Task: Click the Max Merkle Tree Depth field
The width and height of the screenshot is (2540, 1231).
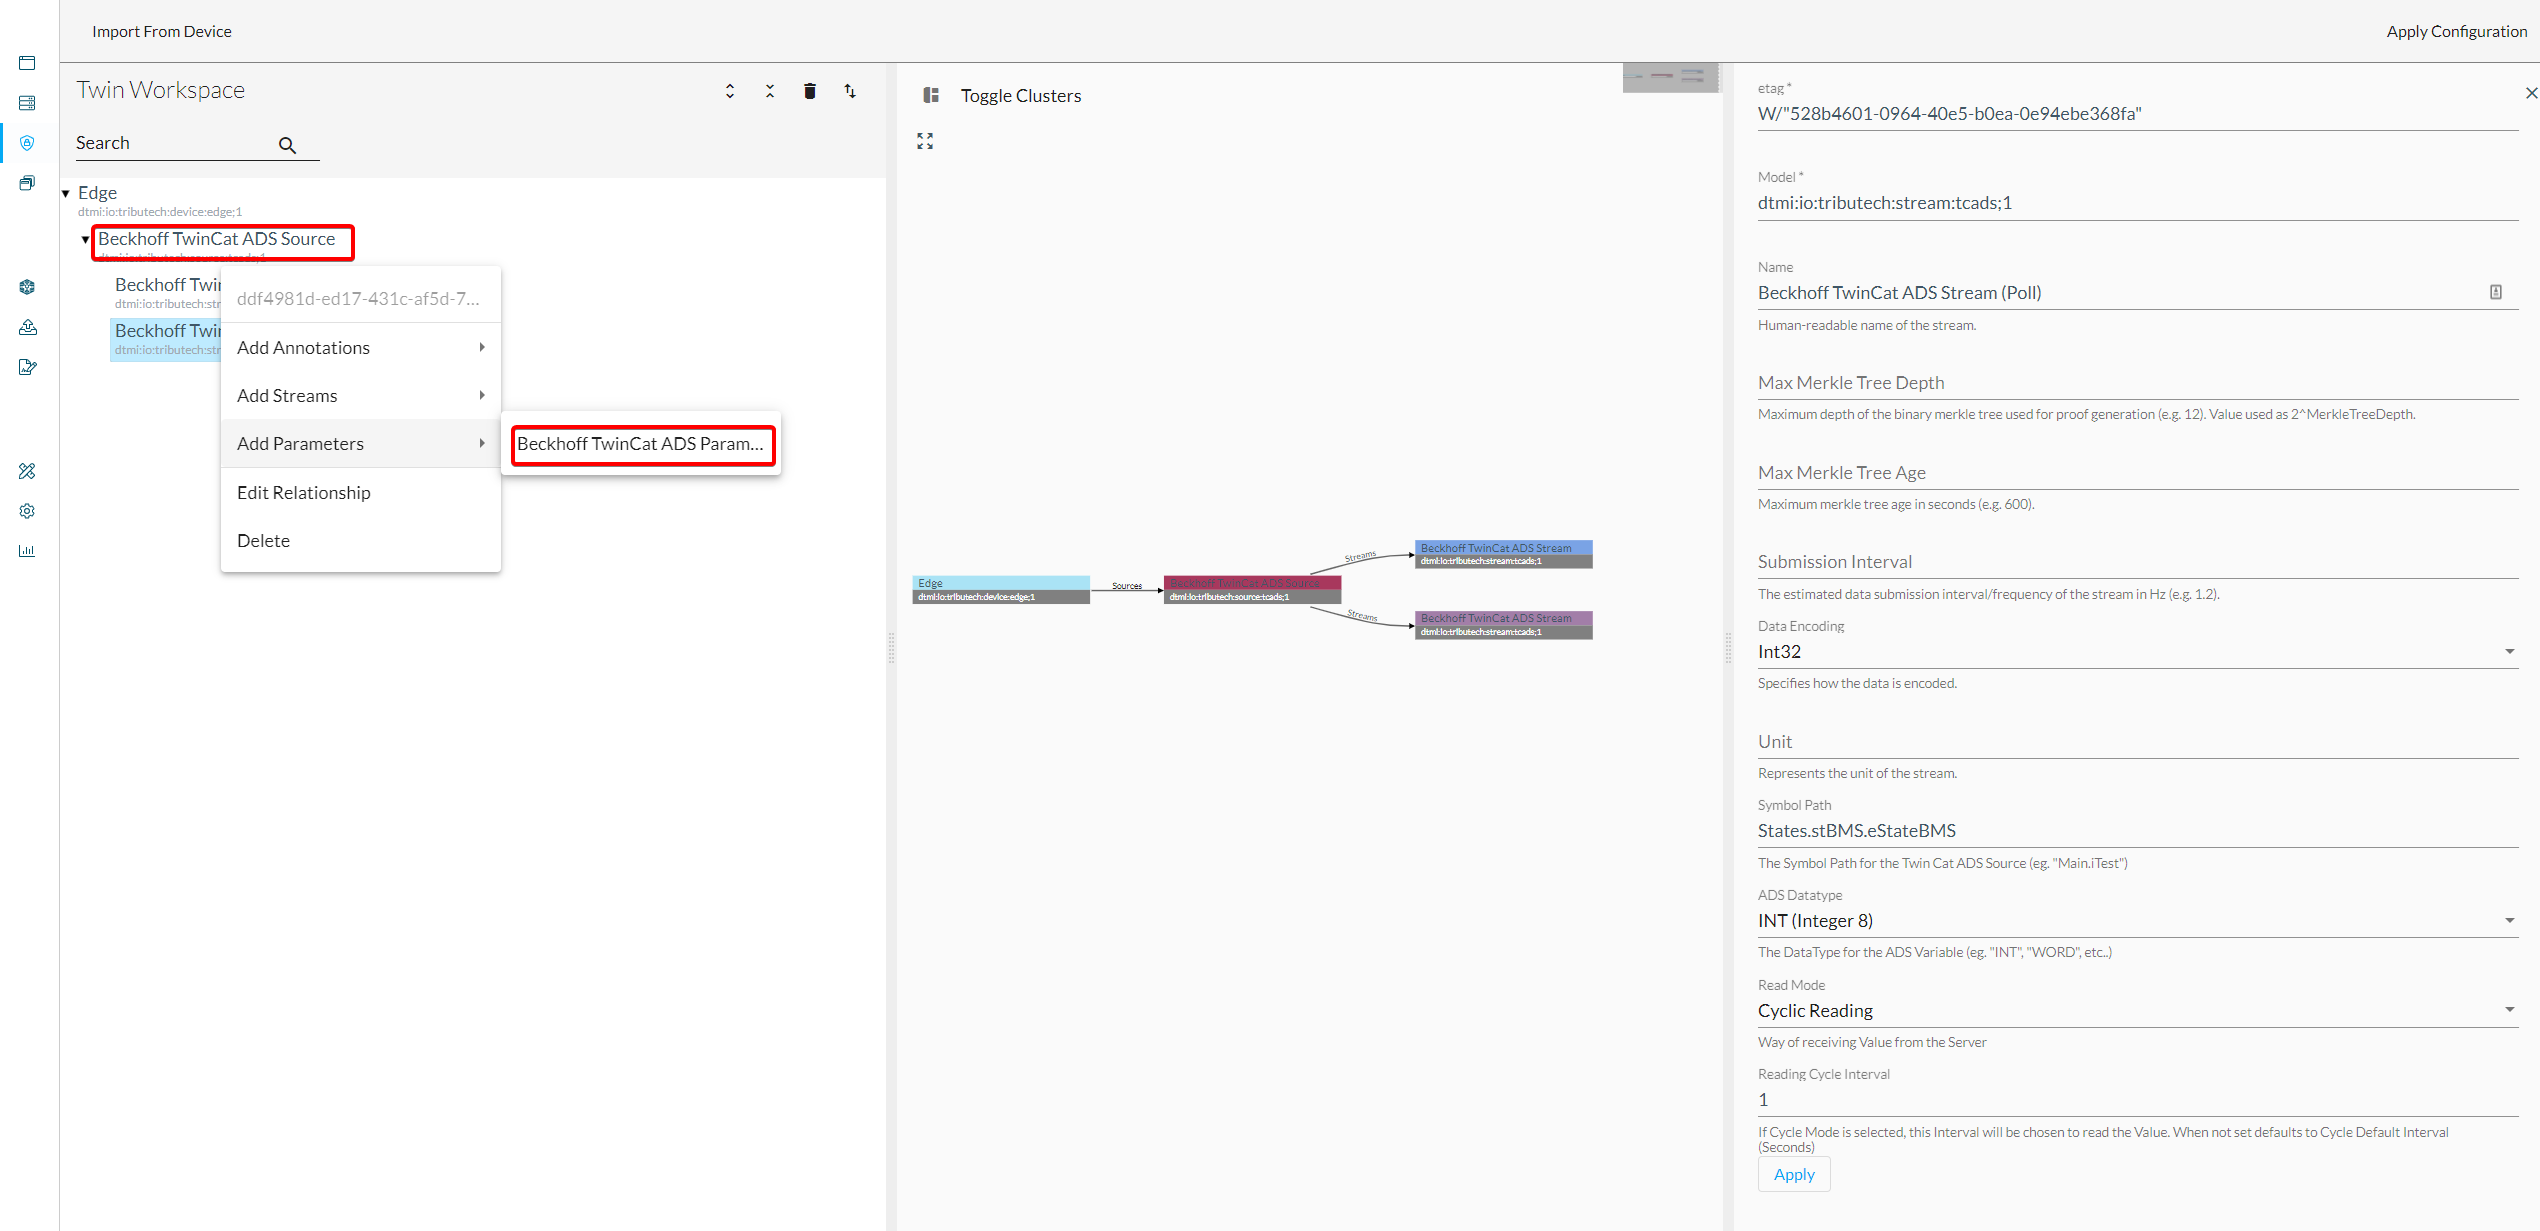Action: (x=2137, y=382)
